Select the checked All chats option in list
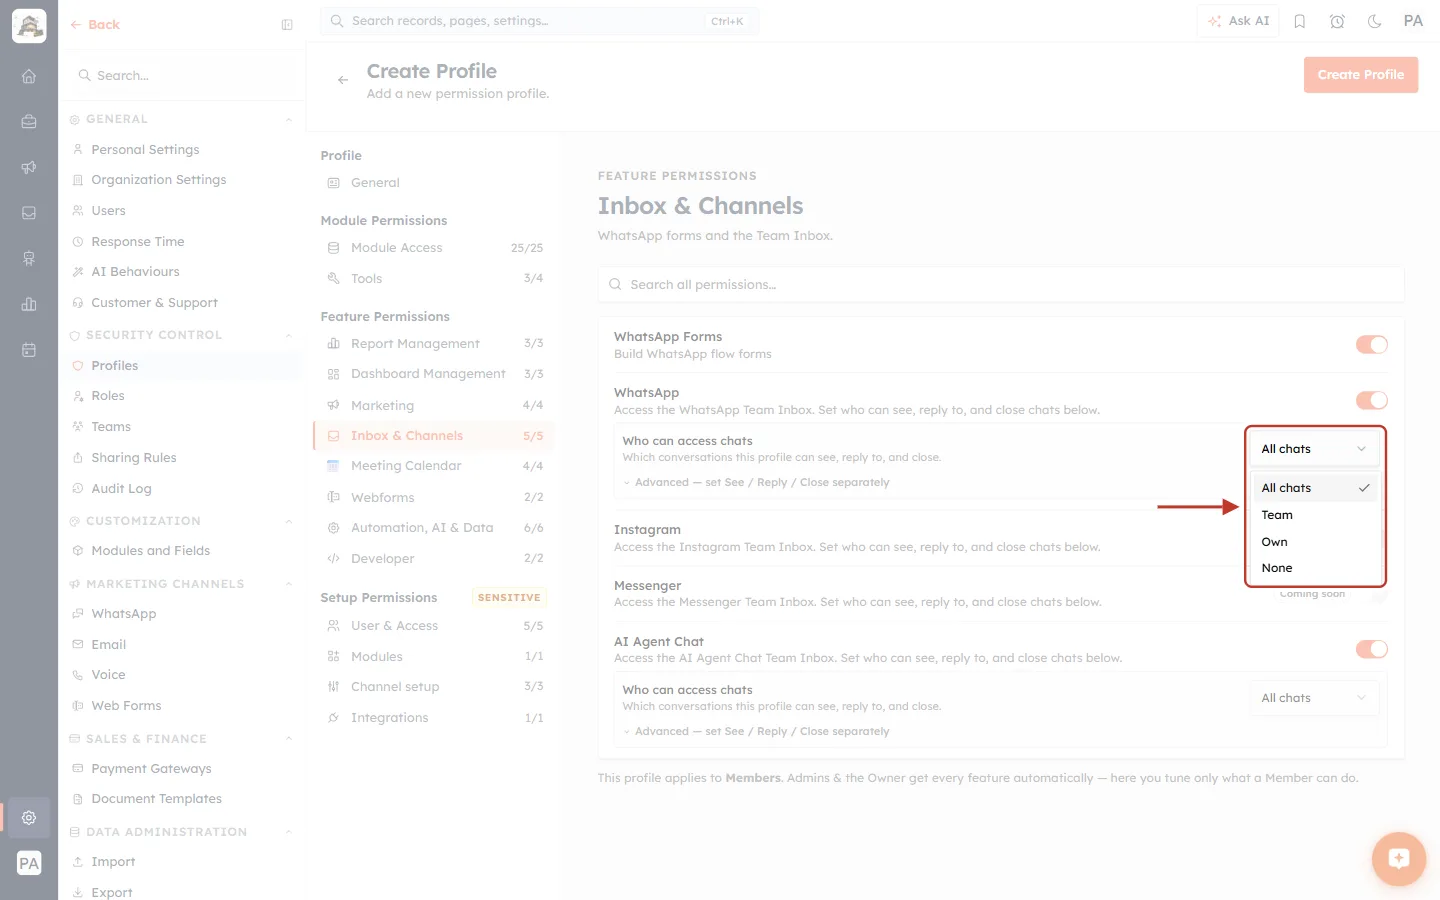This screenshot has height=900, width=1440. point(1314,488)
